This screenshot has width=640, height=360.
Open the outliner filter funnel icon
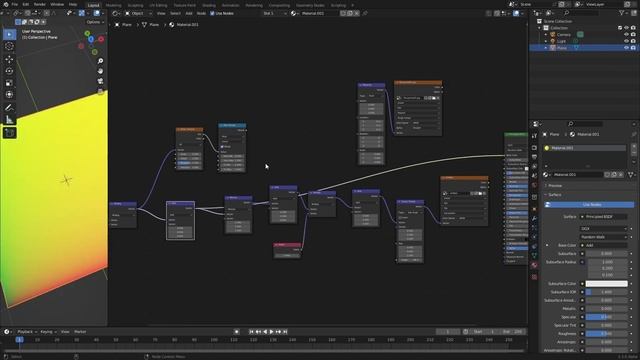pyautogui.click(x=622, y=13)
